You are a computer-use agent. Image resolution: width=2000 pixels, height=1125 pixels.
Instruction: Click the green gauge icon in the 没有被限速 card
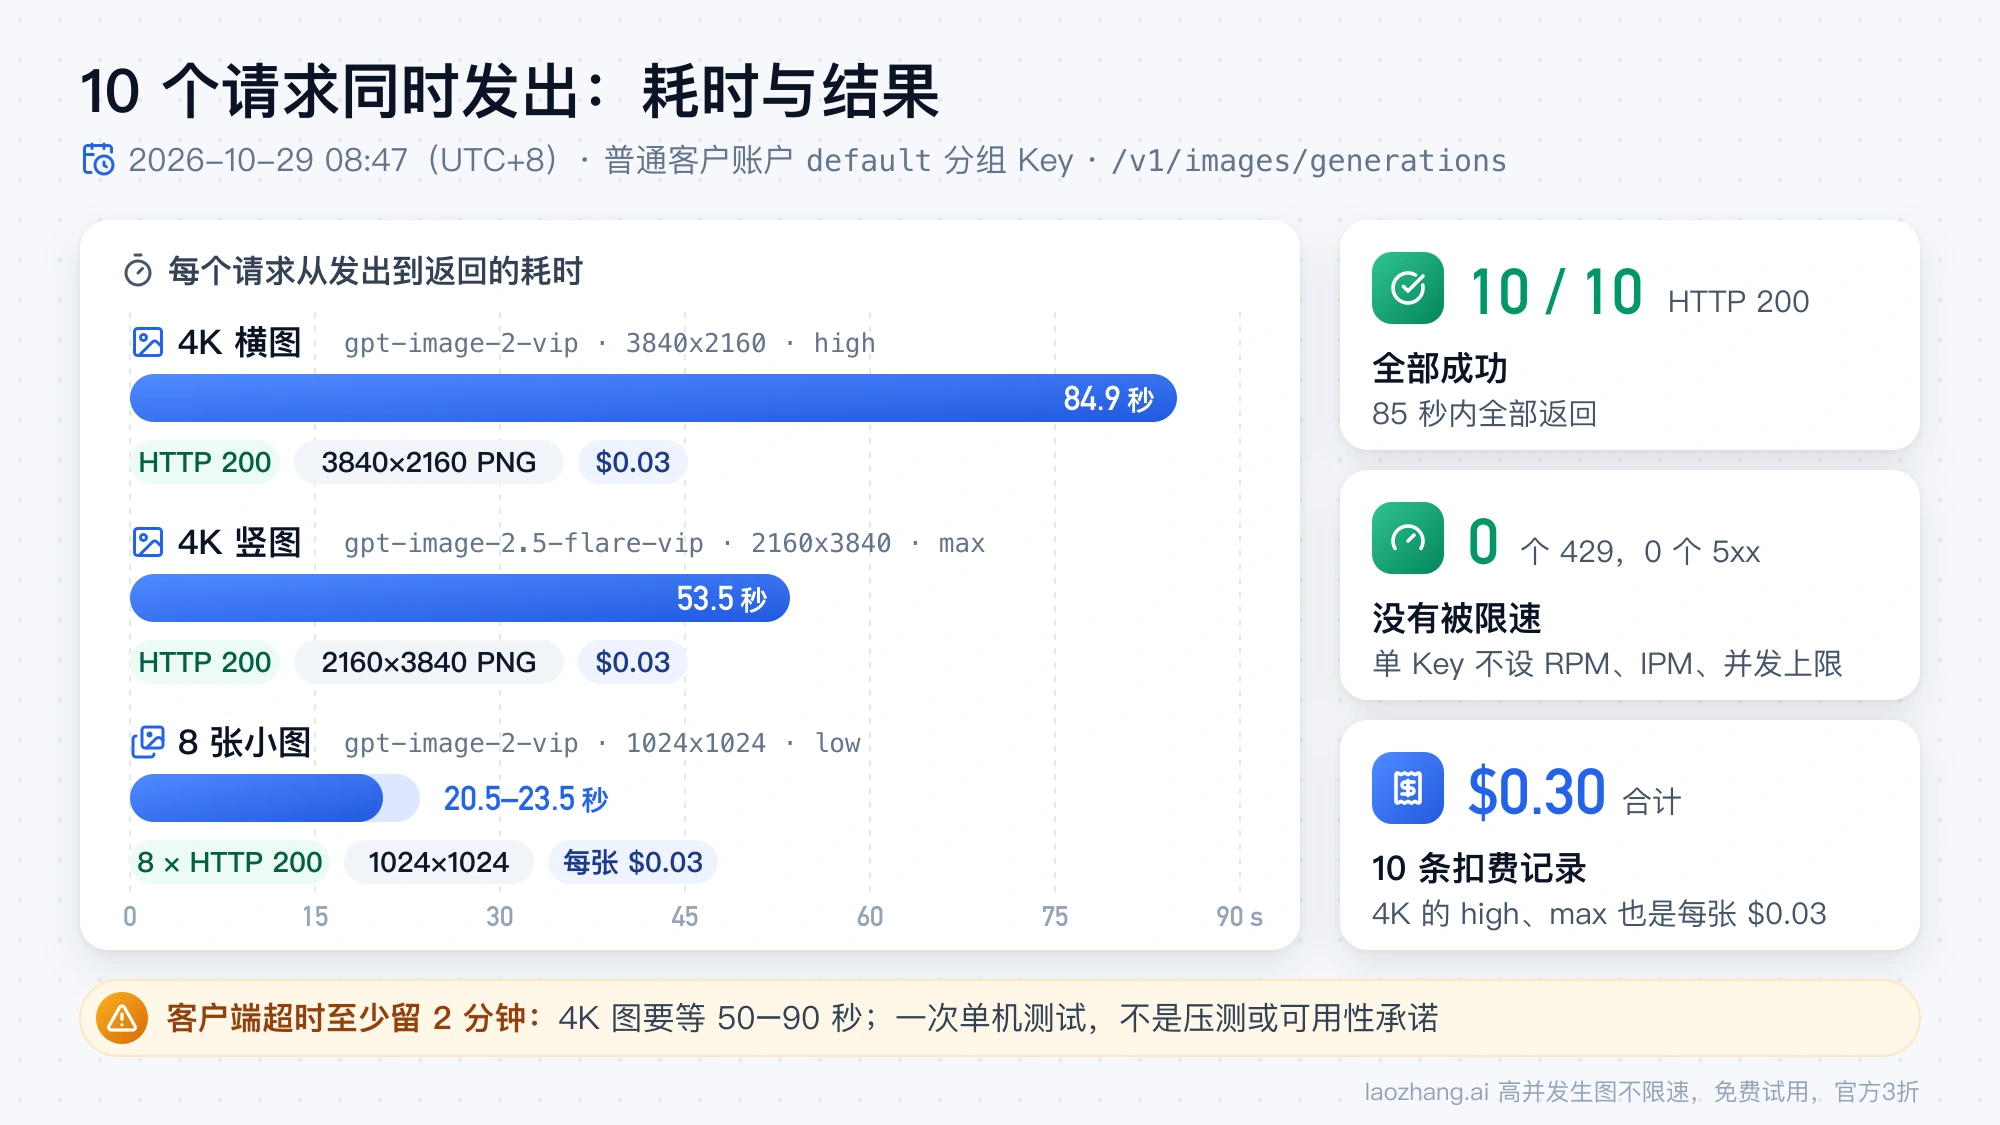(1408, 538)
